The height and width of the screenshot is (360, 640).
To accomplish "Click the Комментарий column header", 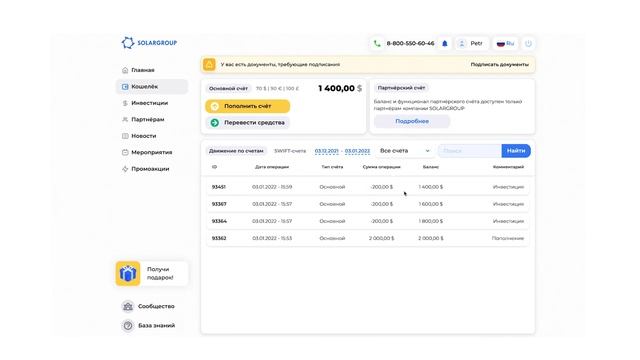I will click(508, 167).
